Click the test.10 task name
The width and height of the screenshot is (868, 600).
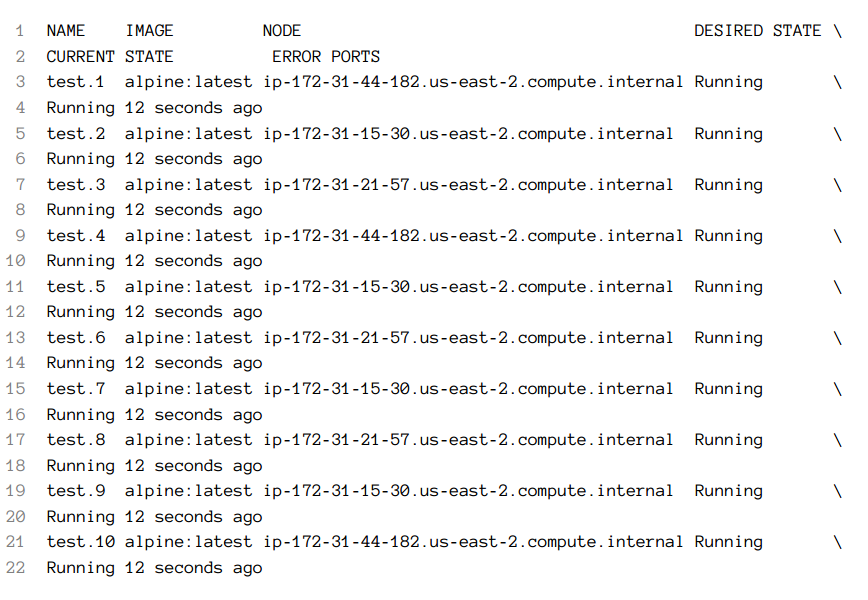80,542
